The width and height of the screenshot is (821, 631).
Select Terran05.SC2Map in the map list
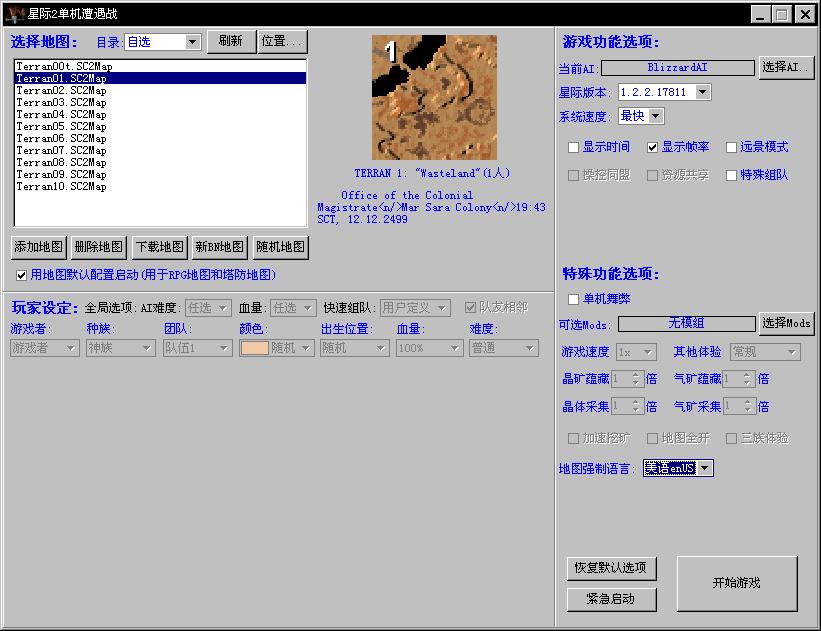pyautogui.click(x=61, y=126)
